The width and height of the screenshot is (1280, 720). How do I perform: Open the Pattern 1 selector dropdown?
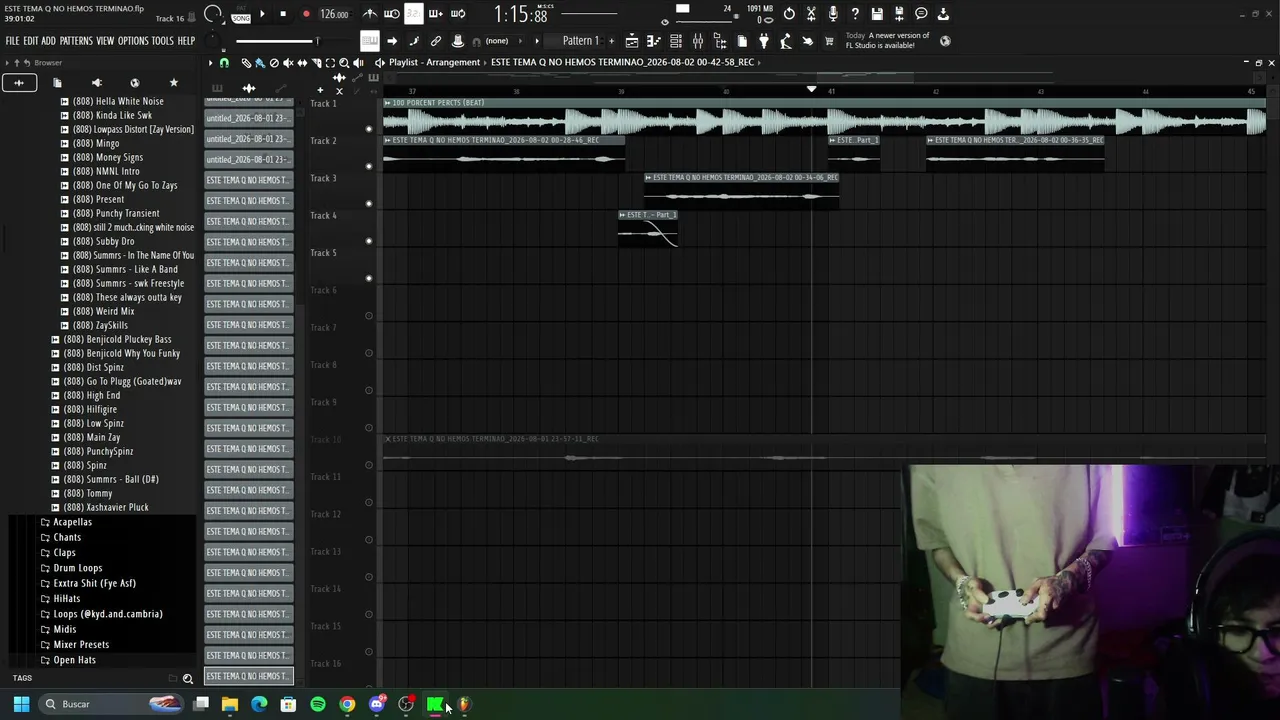(580, 41)
